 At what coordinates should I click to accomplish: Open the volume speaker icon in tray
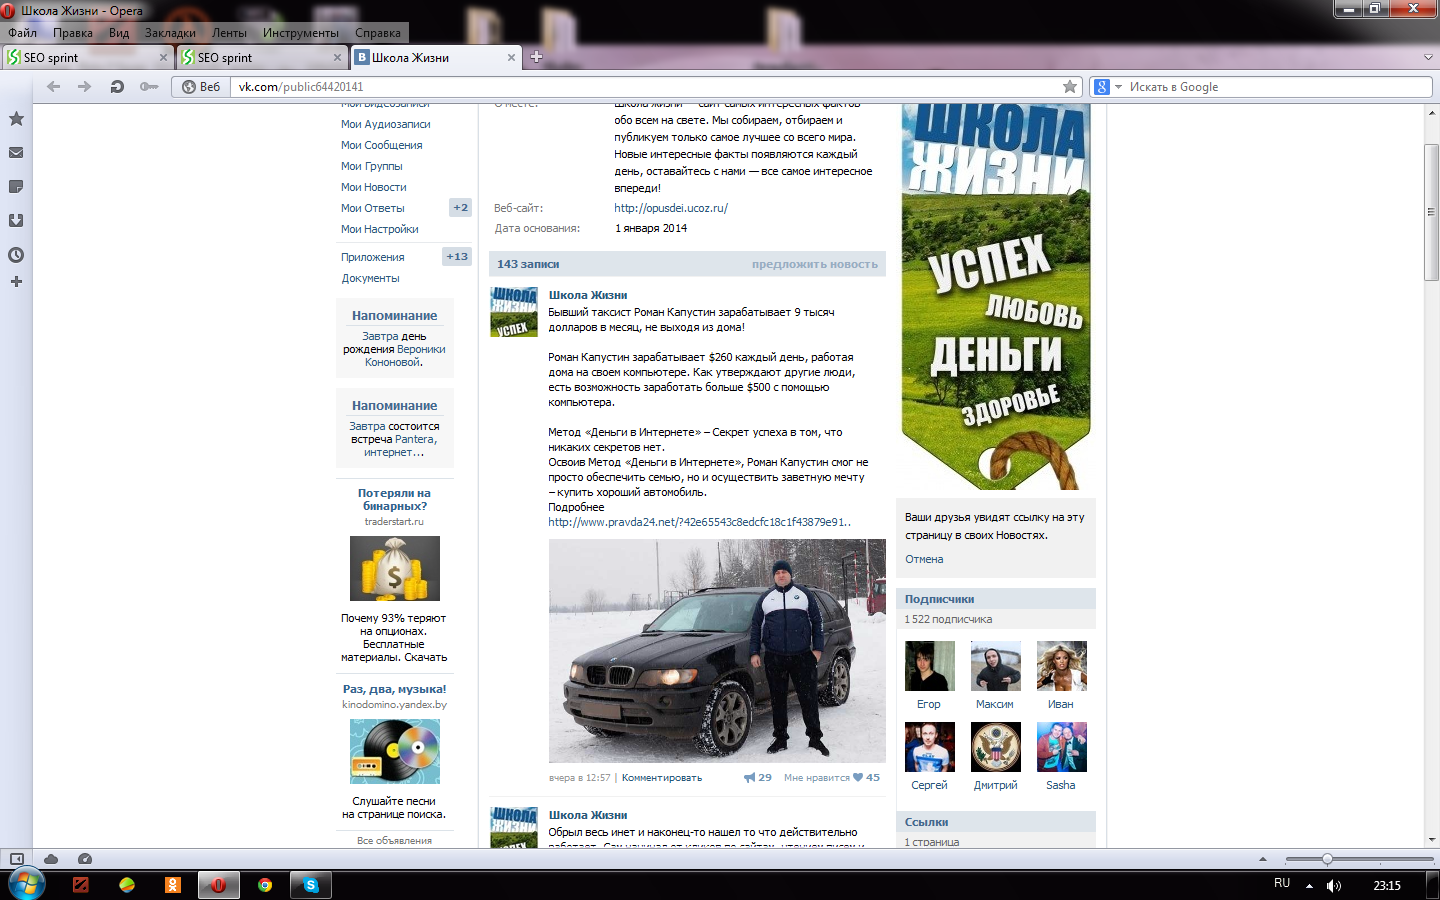click(1333, 886)
